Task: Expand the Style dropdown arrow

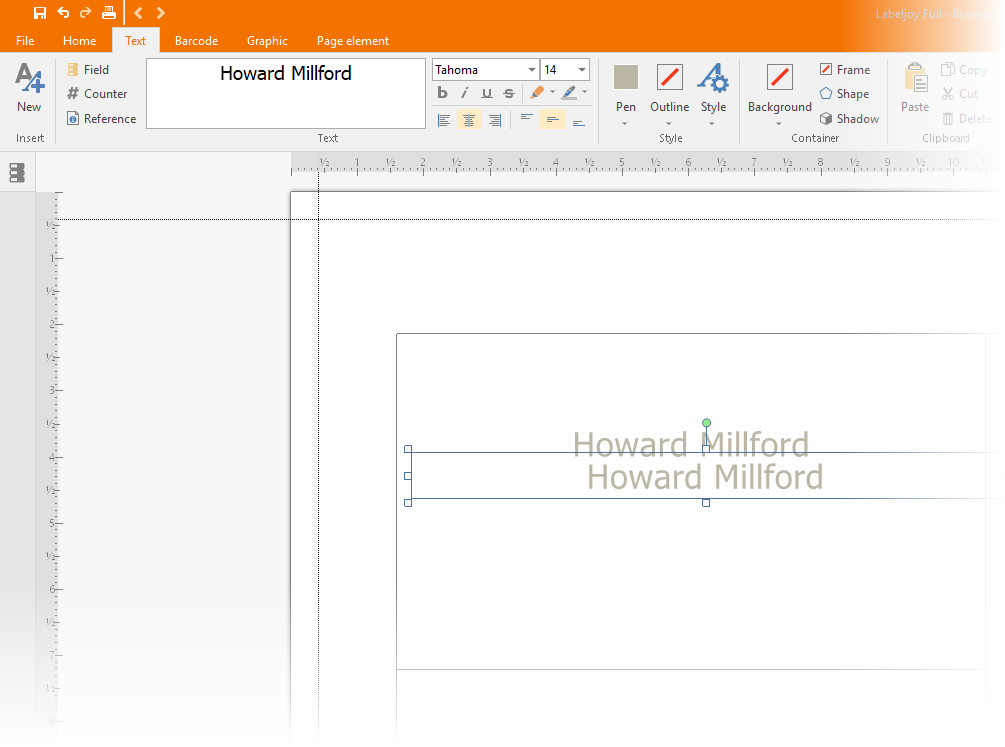Action: pos(712,124)
